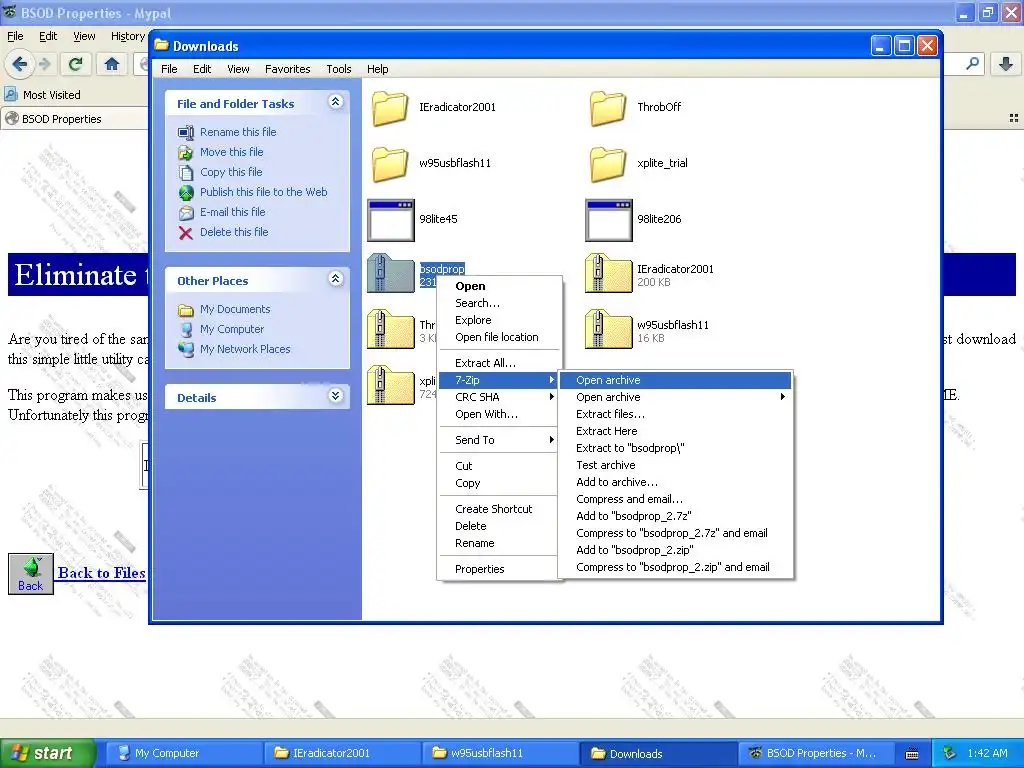The image size is (1024, 768).
Task: Expand second Open archive submenu arrow
Action: pos(782,397)
